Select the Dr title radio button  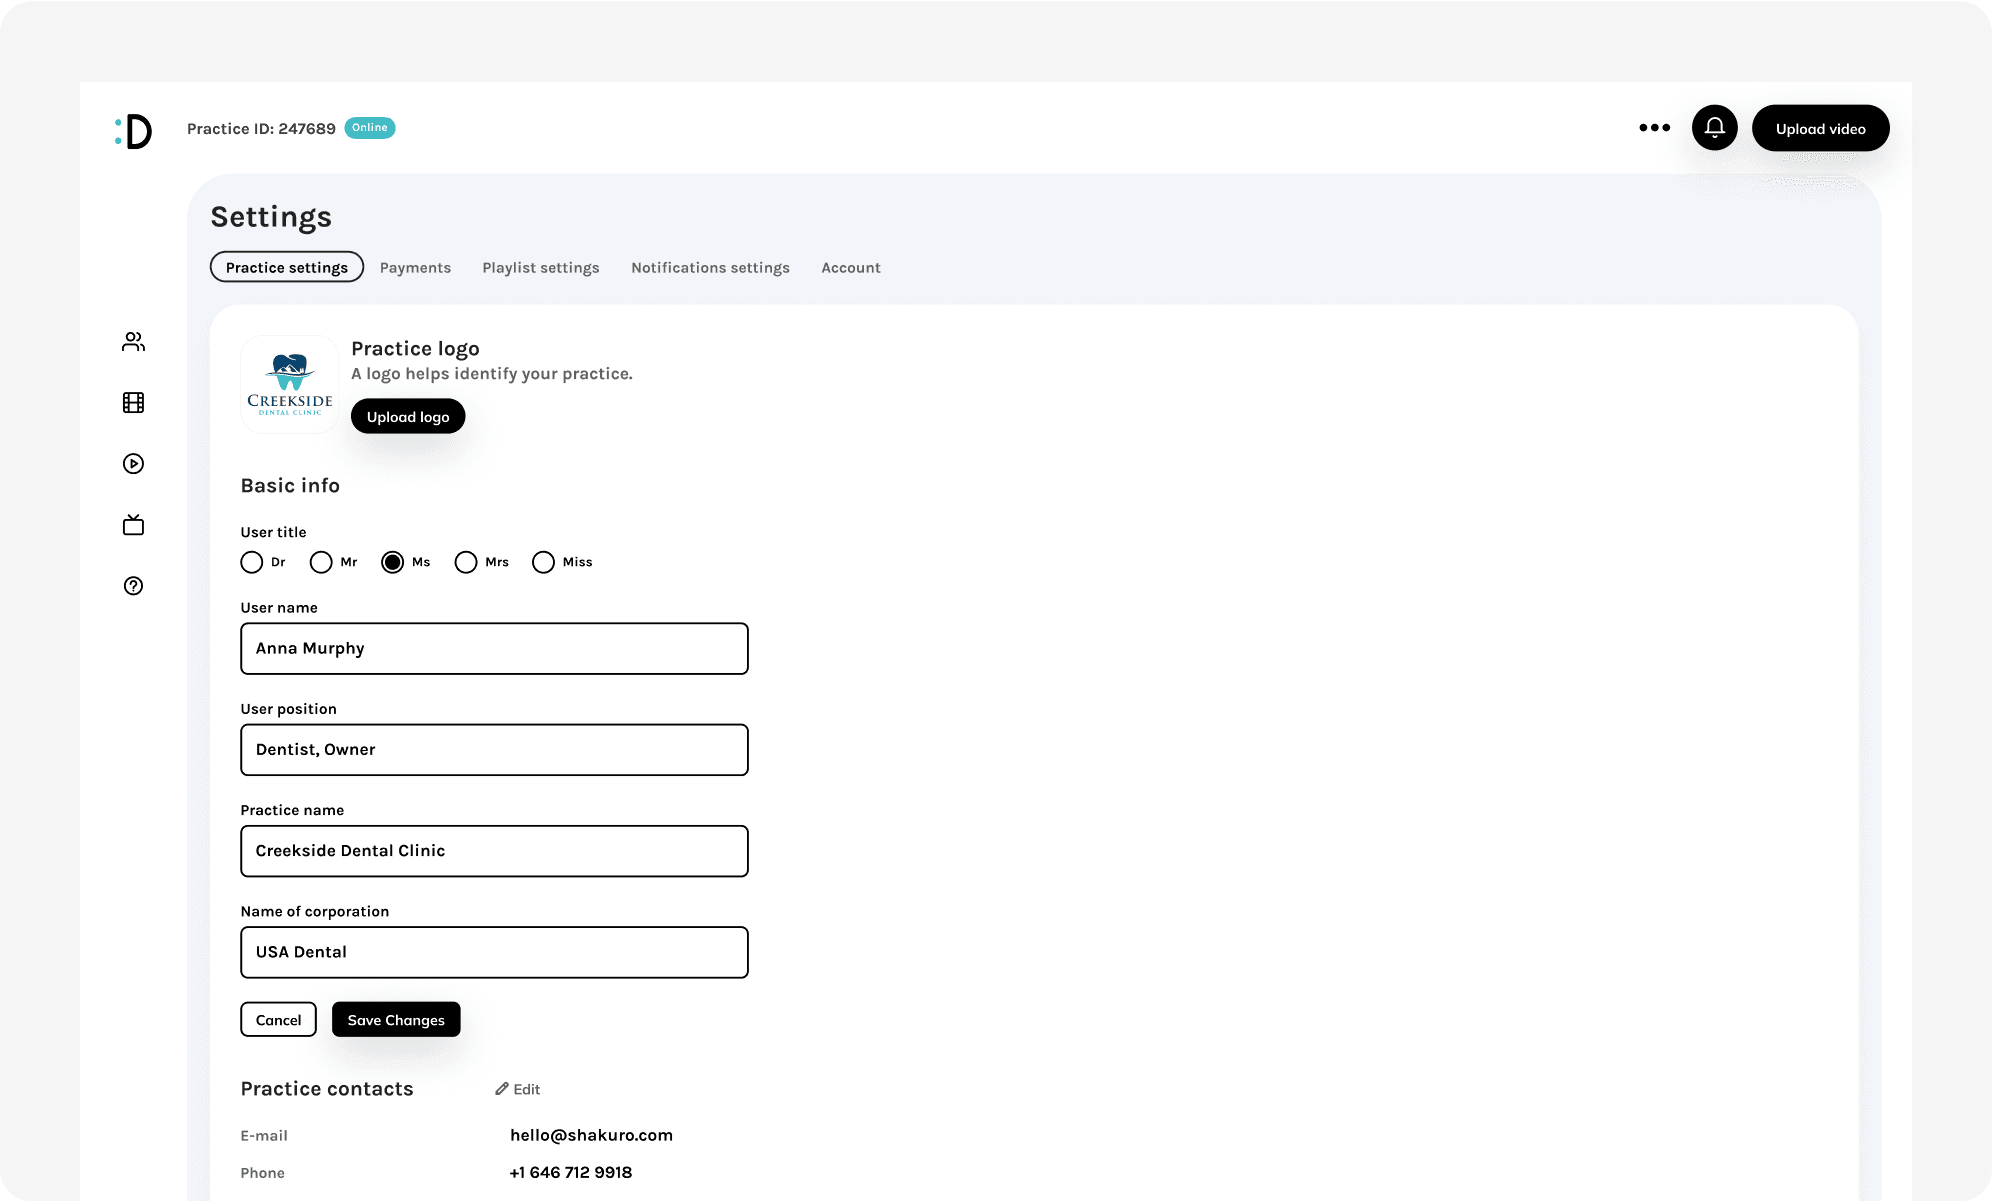252,562
